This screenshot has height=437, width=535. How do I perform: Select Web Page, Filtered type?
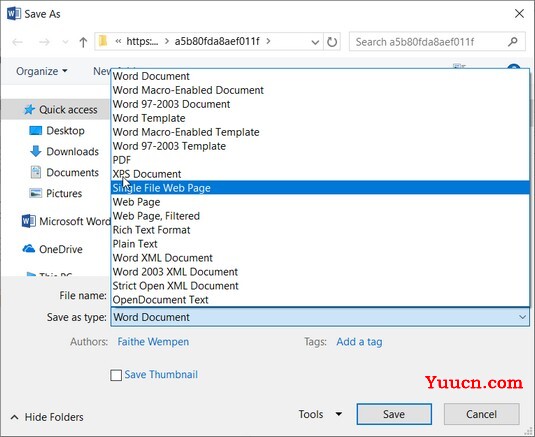[320, 216]
